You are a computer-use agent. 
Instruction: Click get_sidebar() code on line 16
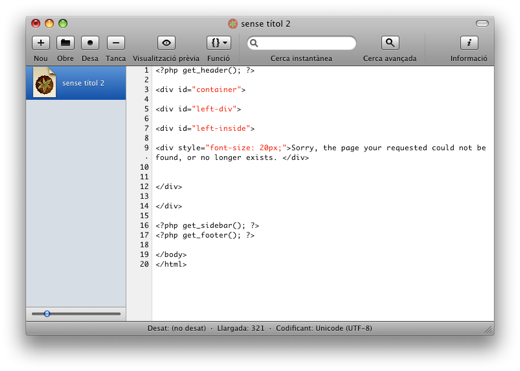coord(207,226)
